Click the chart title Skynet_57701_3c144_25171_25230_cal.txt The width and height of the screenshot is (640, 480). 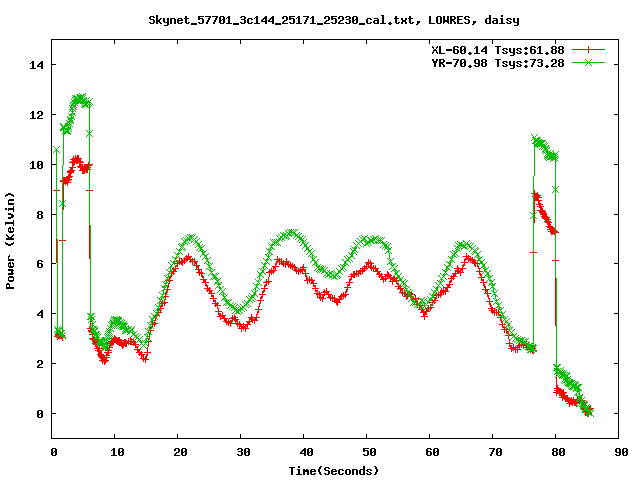pos(284,20)
